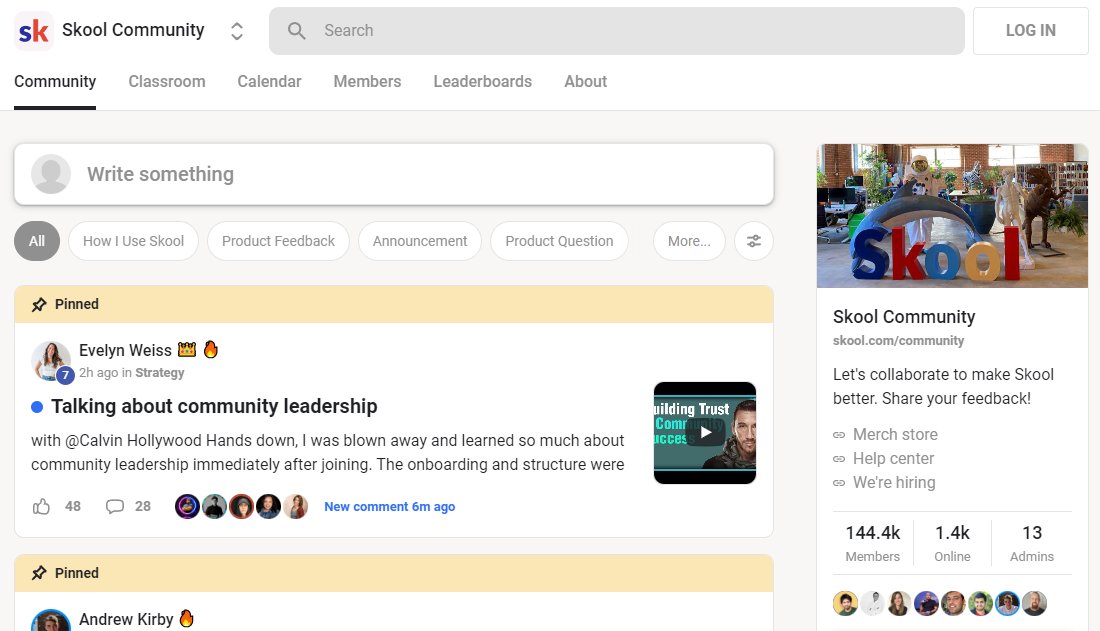This screenshot has width=1100, height=631.
Task: Expand the More... categories dropdown
Action: 689,241
